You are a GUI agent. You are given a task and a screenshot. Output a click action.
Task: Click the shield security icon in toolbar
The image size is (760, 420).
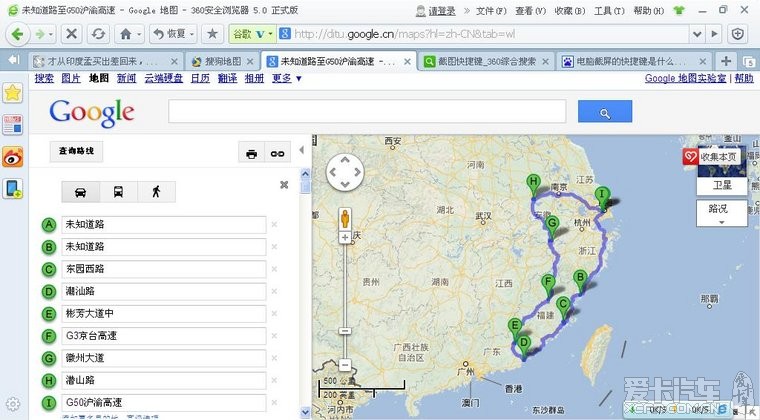click(x=738, y=34)
